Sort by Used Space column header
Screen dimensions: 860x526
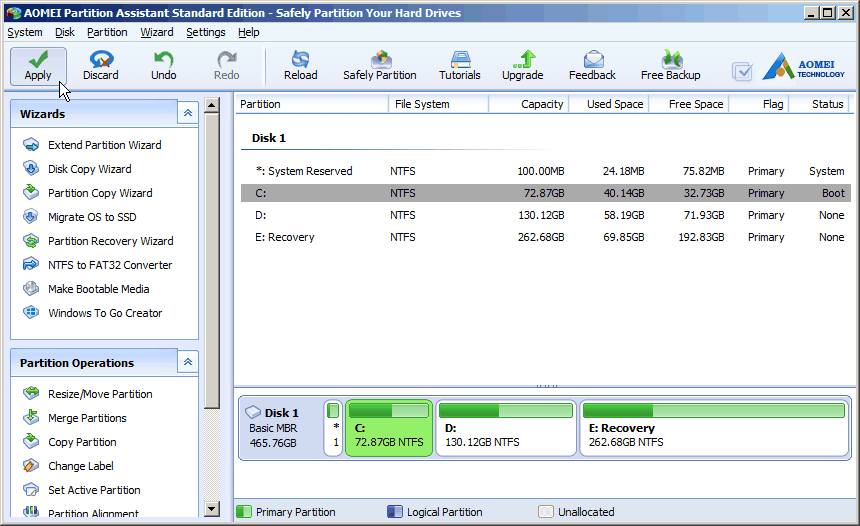(609, 104)
